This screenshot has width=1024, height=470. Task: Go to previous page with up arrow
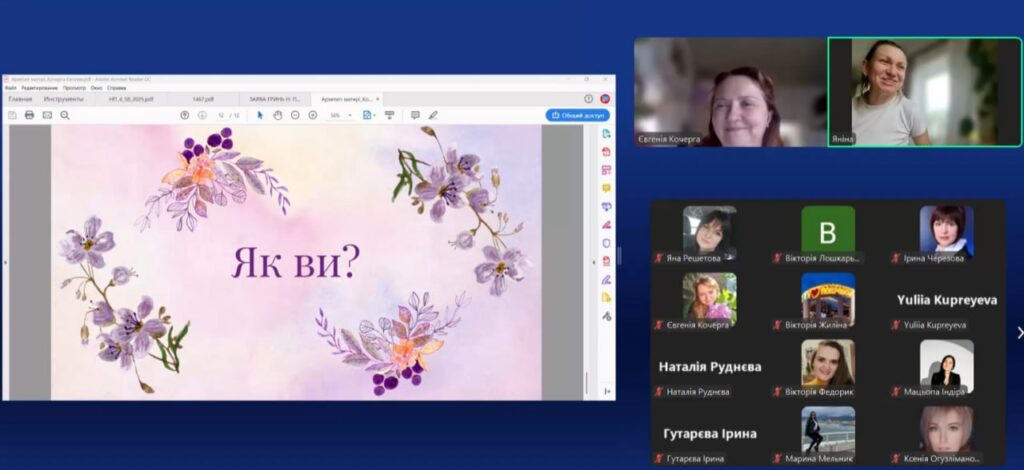pos(185,115)
